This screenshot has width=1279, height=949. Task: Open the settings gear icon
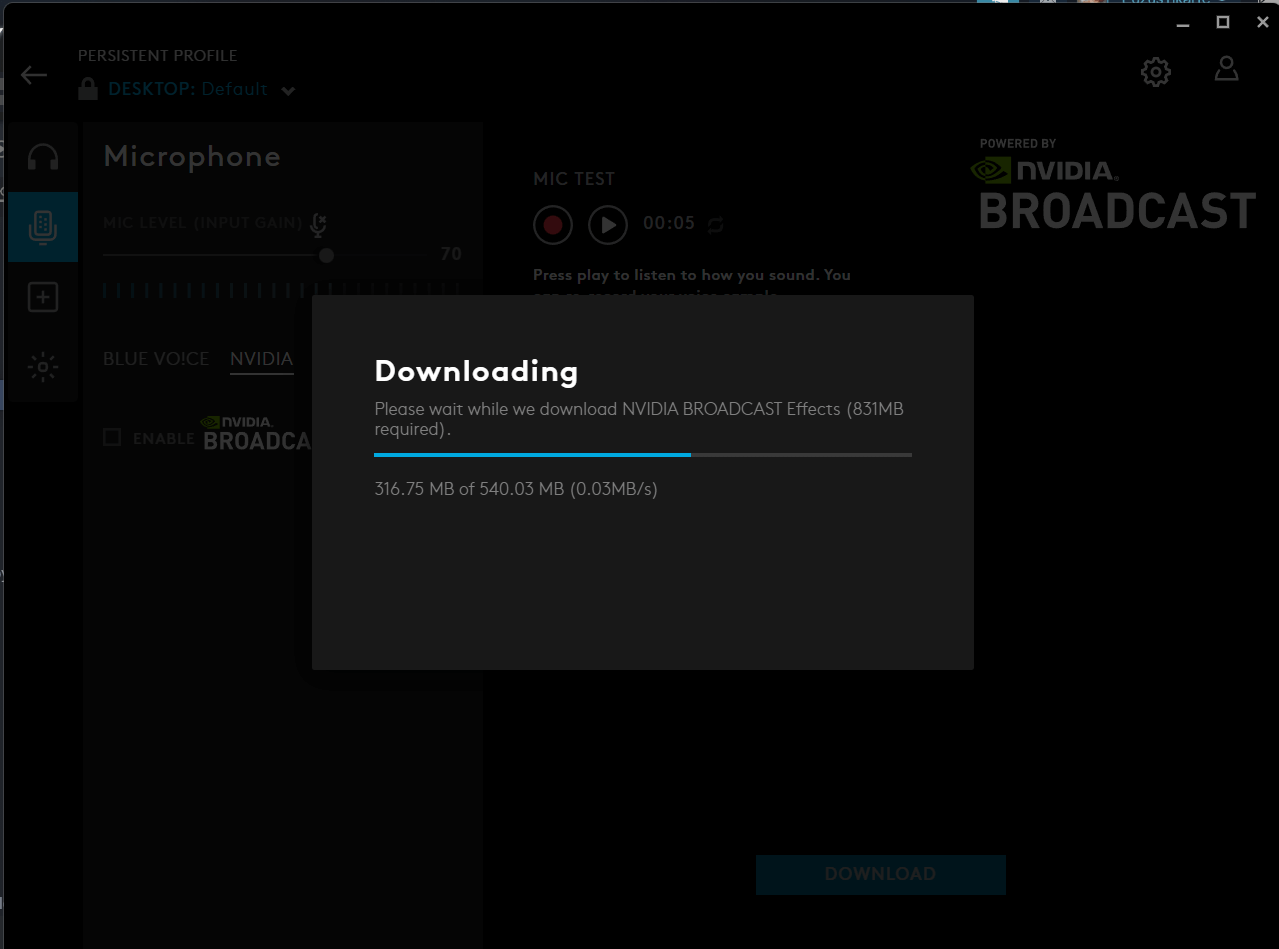pyautogui.click(x=1155, y=72)
